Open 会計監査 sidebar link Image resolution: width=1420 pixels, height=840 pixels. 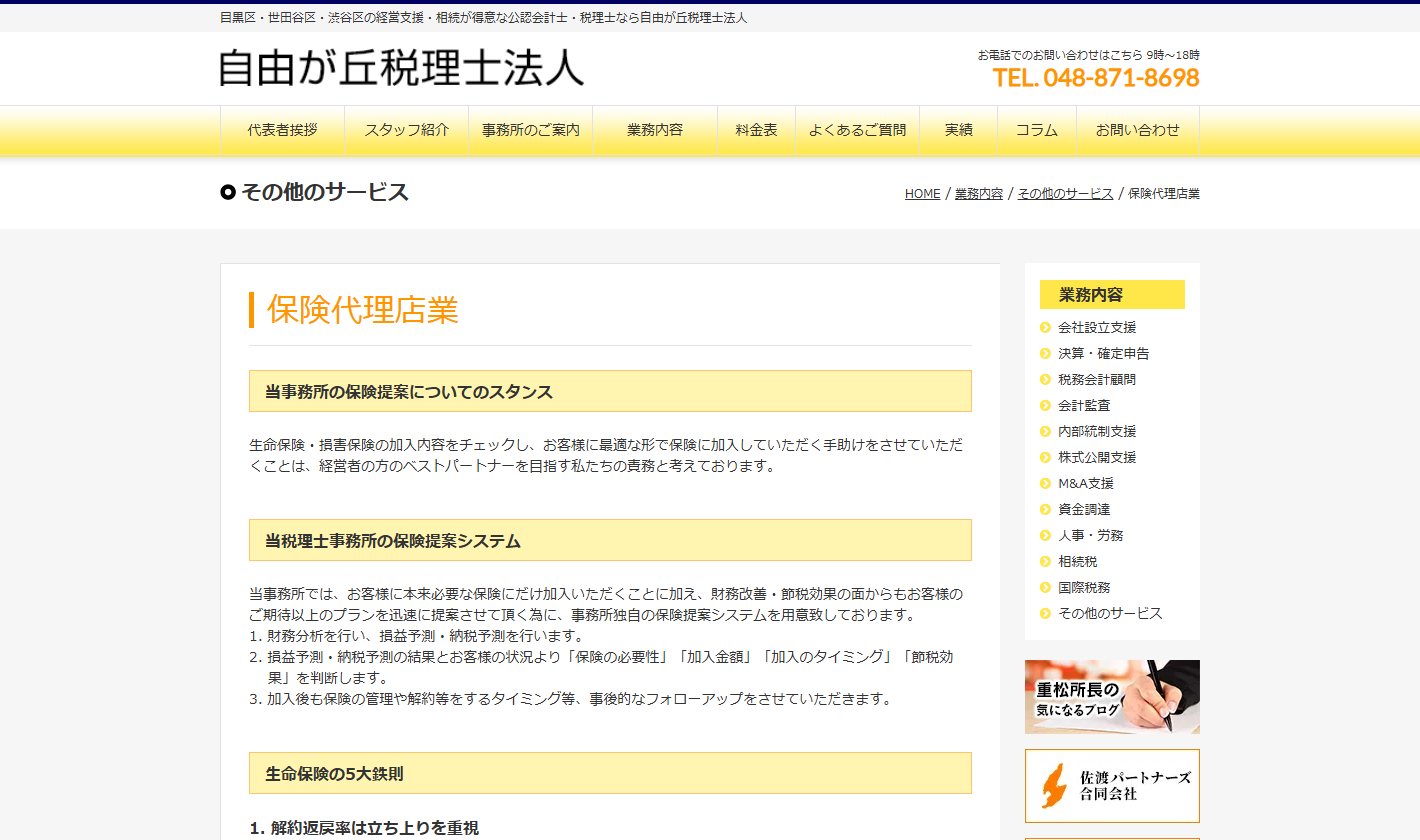[1084, 405]
